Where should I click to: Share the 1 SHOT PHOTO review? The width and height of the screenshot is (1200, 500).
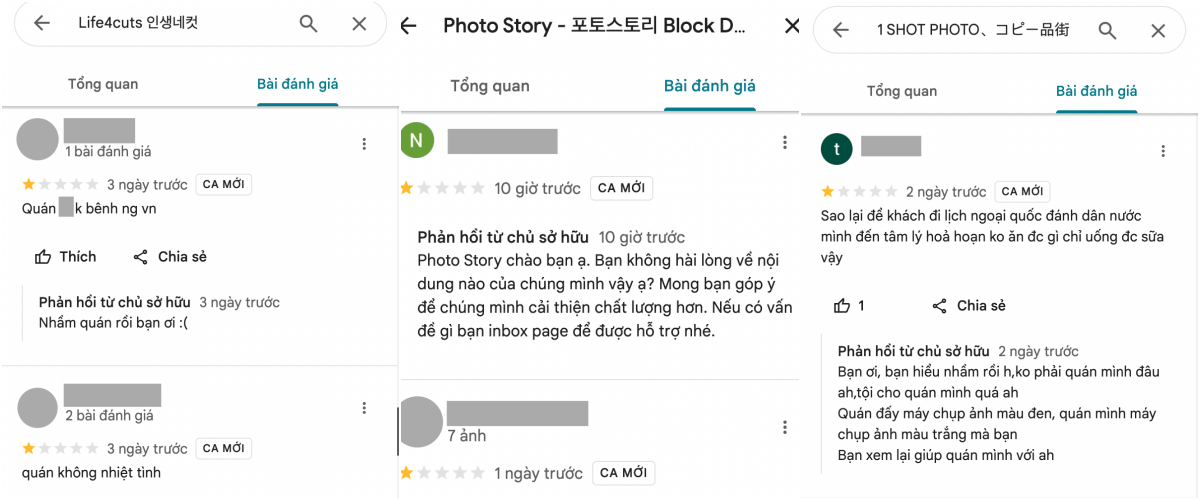click(968, 306)
